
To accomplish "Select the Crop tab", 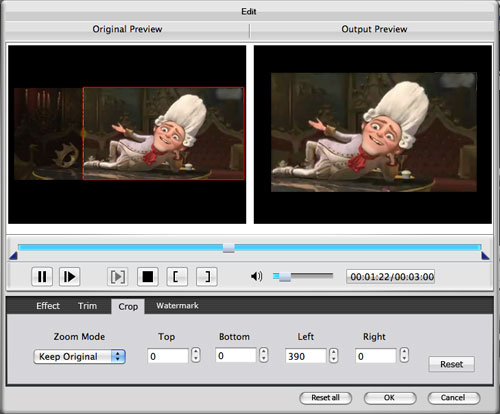I will pyautogui.click(x=128, y=306).
